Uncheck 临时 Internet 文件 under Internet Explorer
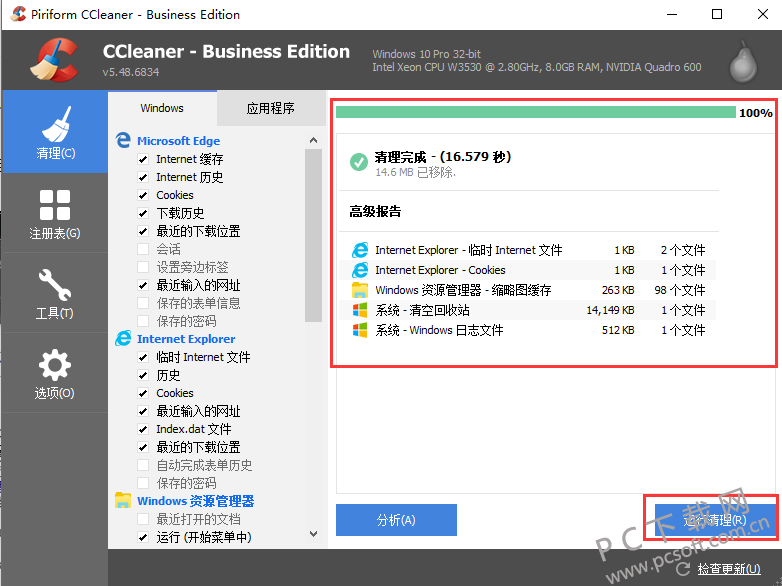782x586 pixels. (143, 357)
